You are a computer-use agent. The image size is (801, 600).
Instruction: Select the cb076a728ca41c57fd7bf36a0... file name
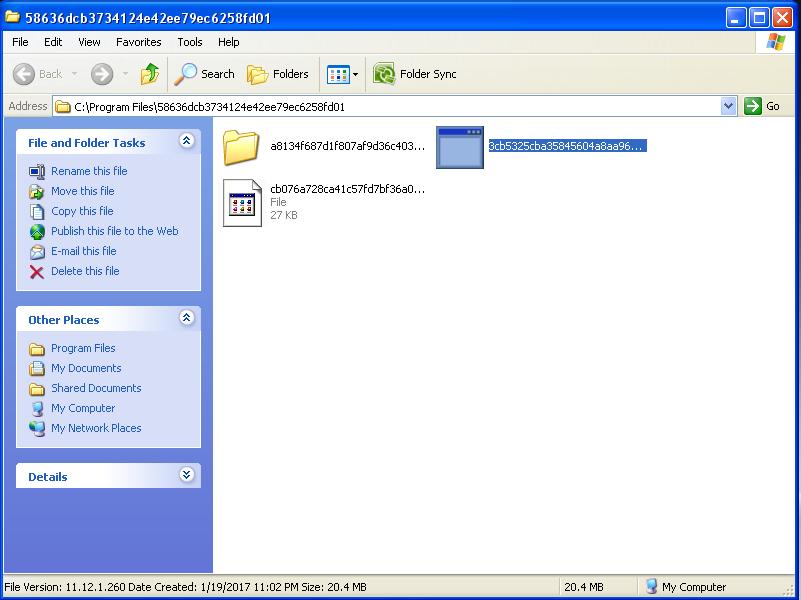coord(347,189)
